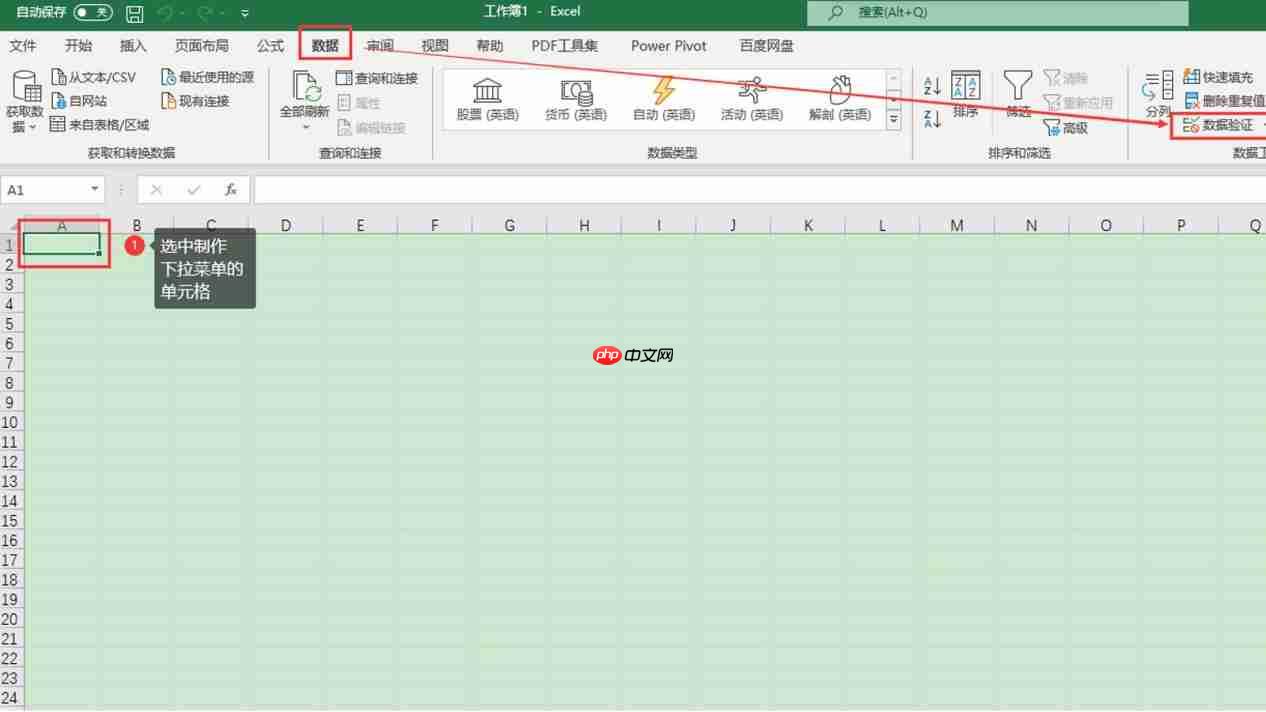Switch to the Review (审阅) tab
This screenshot has width=1266, height=712.
tap(379, 46)
